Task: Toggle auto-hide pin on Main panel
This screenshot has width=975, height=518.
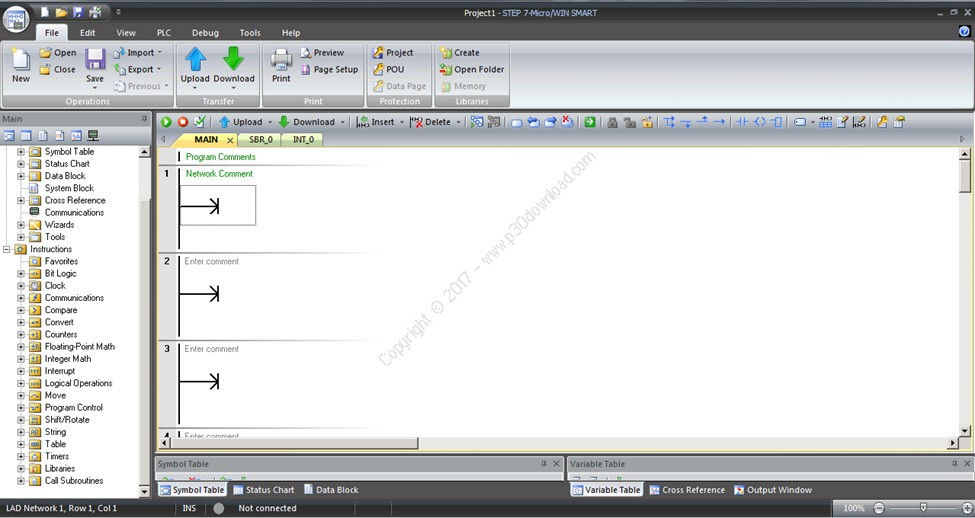Action: click(x=144, y=119)
